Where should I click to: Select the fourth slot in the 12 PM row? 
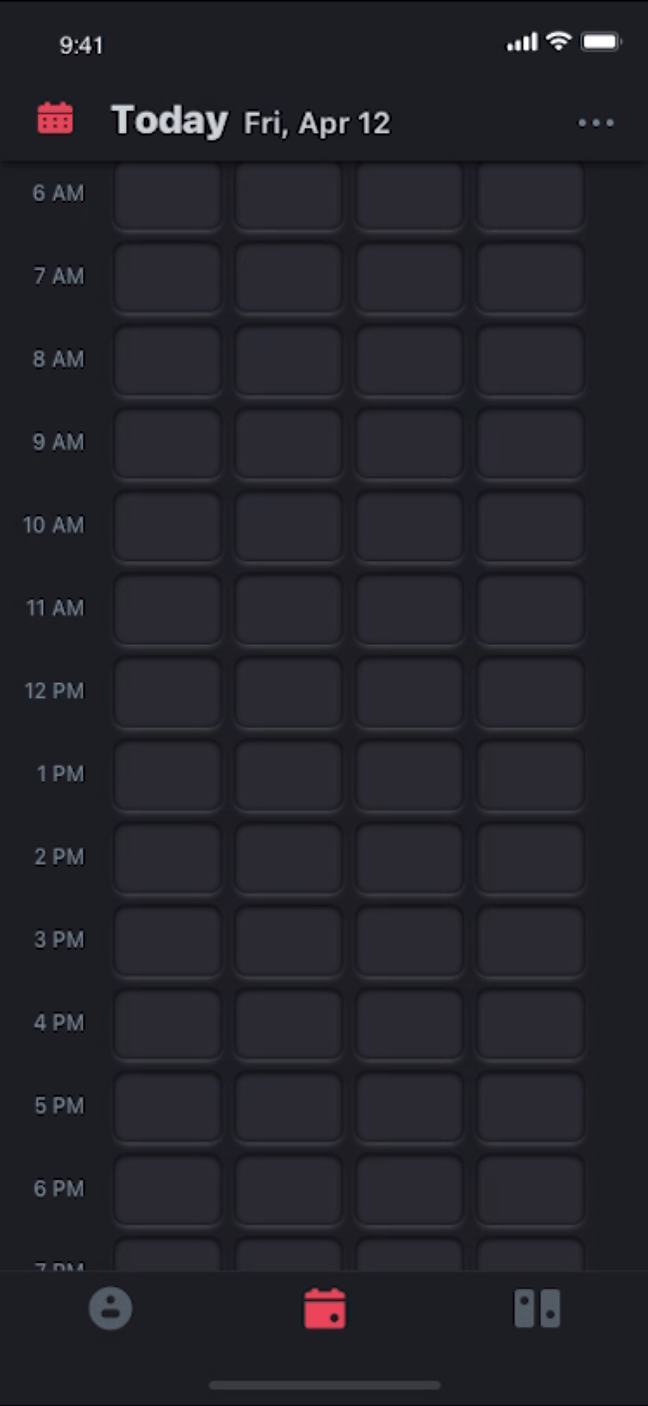[530, 692]
